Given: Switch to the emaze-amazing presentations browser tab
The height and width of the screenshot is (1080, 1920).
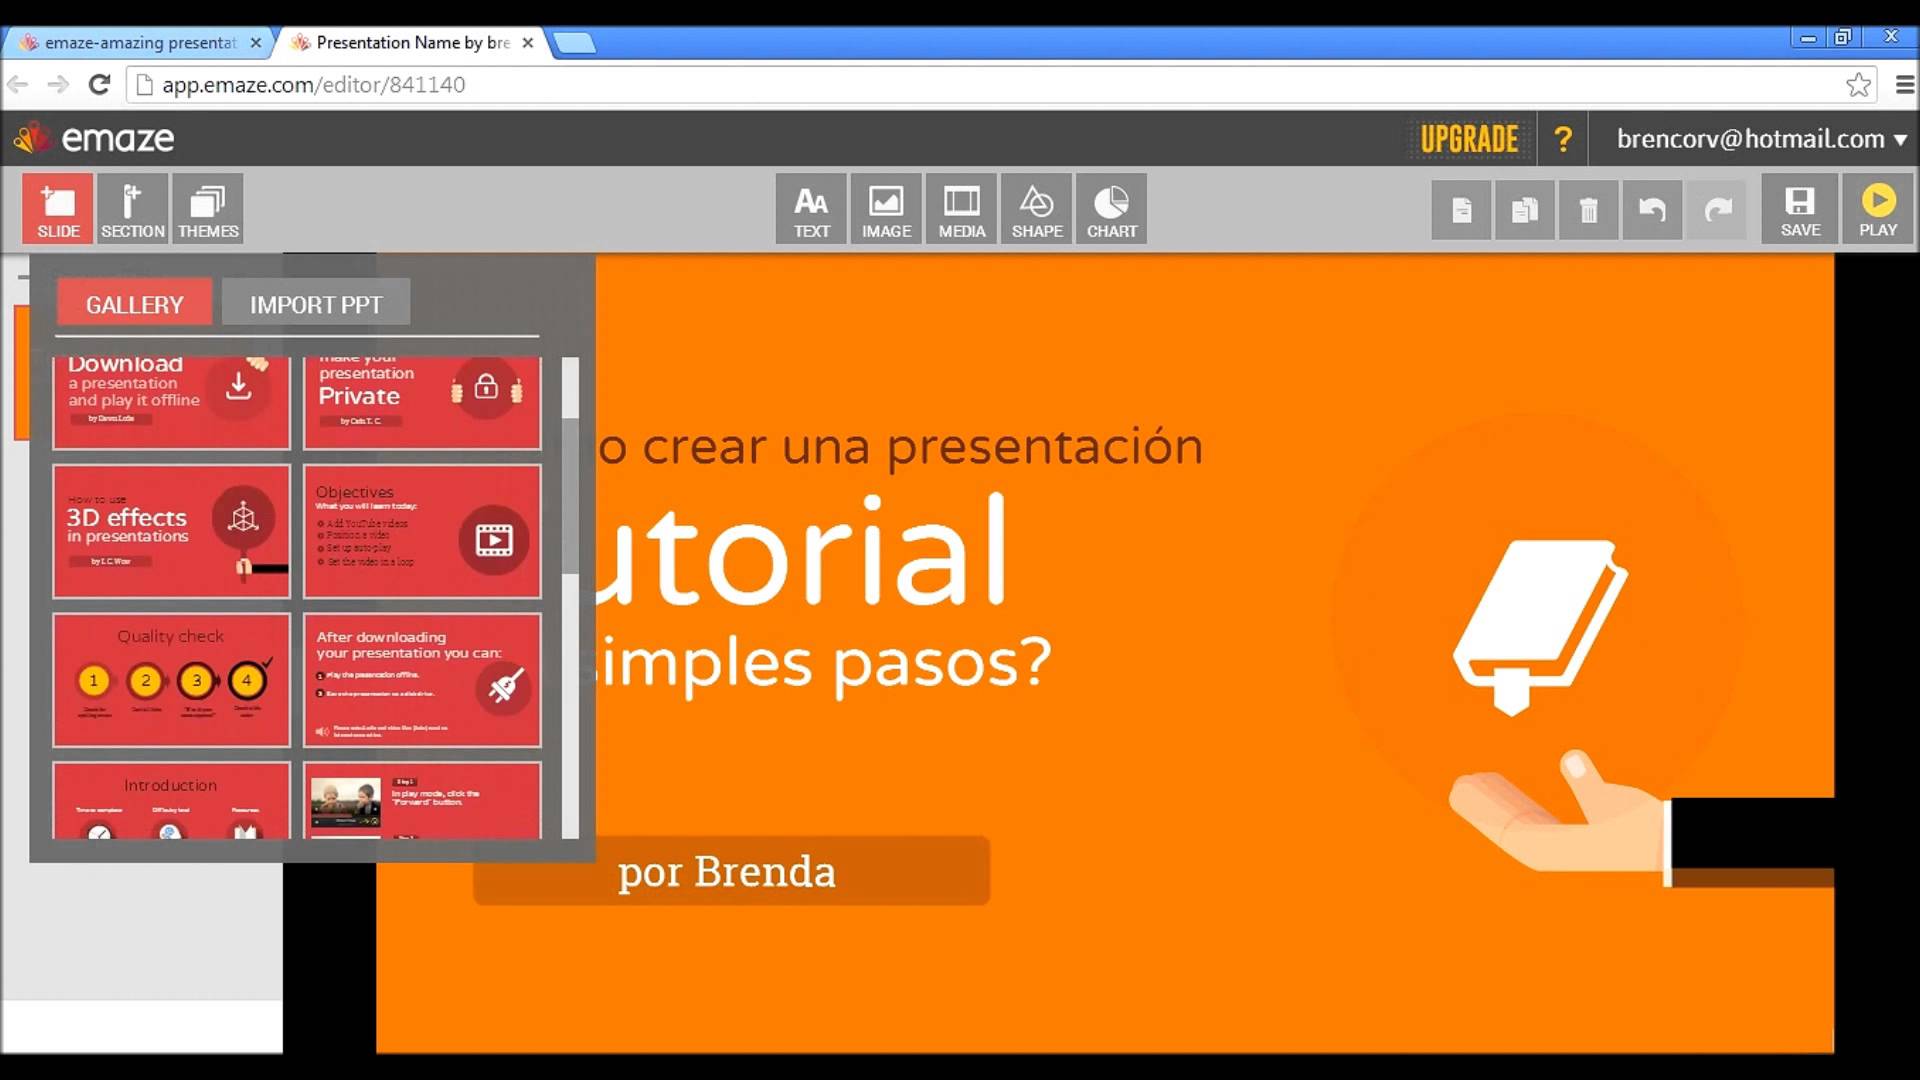Looking at the screenshot, I should pyautogui.click(x=140, y=42).
